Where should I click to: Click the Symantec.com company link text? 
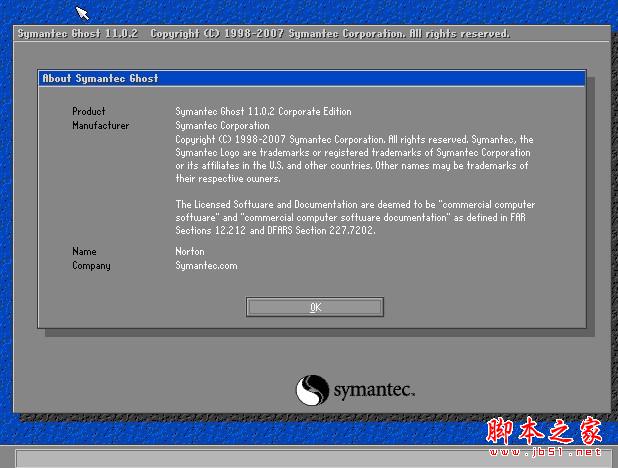click(206, 266)
